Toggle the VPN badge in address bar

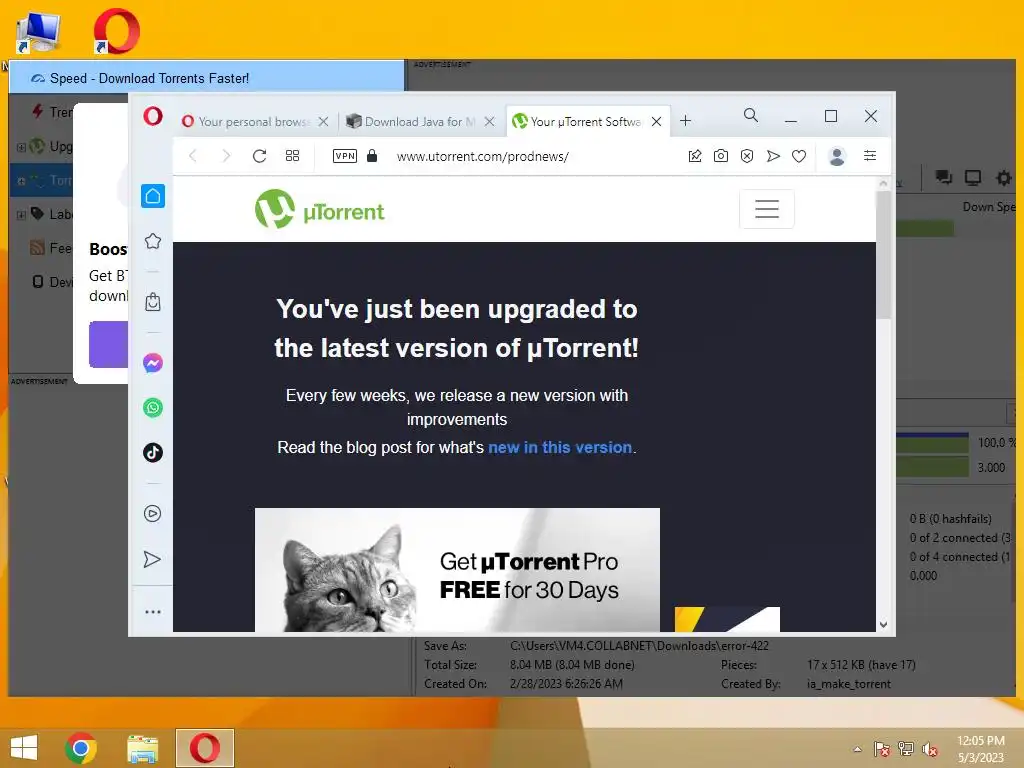345,156
